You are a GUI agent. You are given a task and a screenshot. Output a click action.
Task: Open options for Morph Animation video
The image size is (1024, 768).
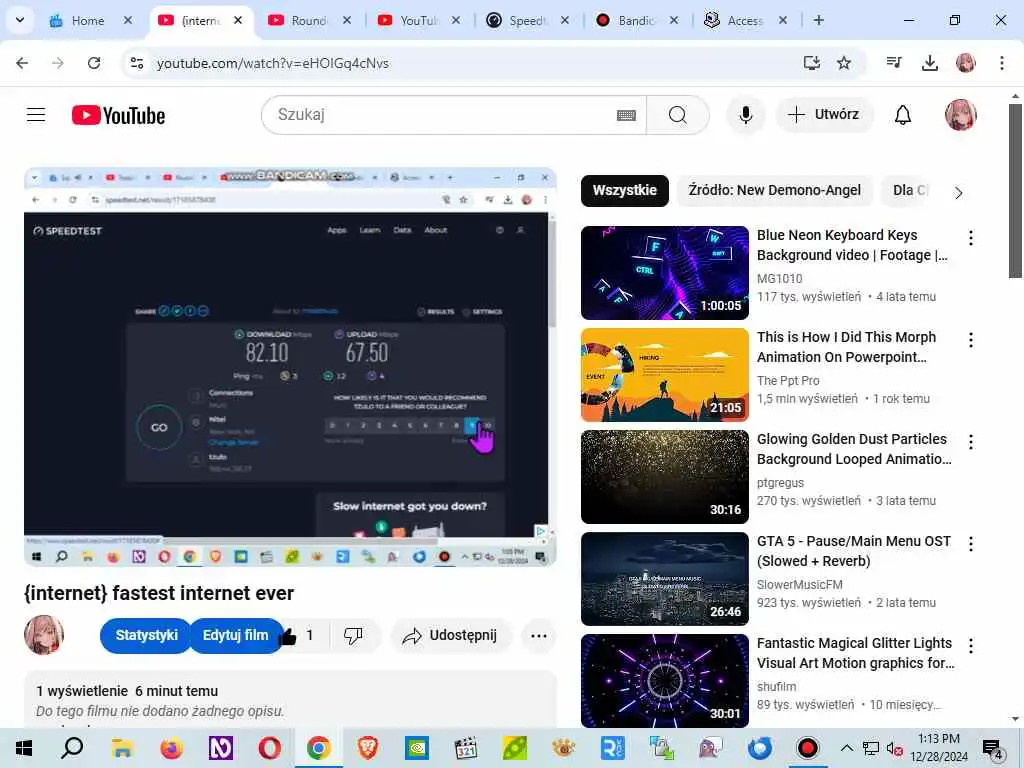[x=971, y=340]
